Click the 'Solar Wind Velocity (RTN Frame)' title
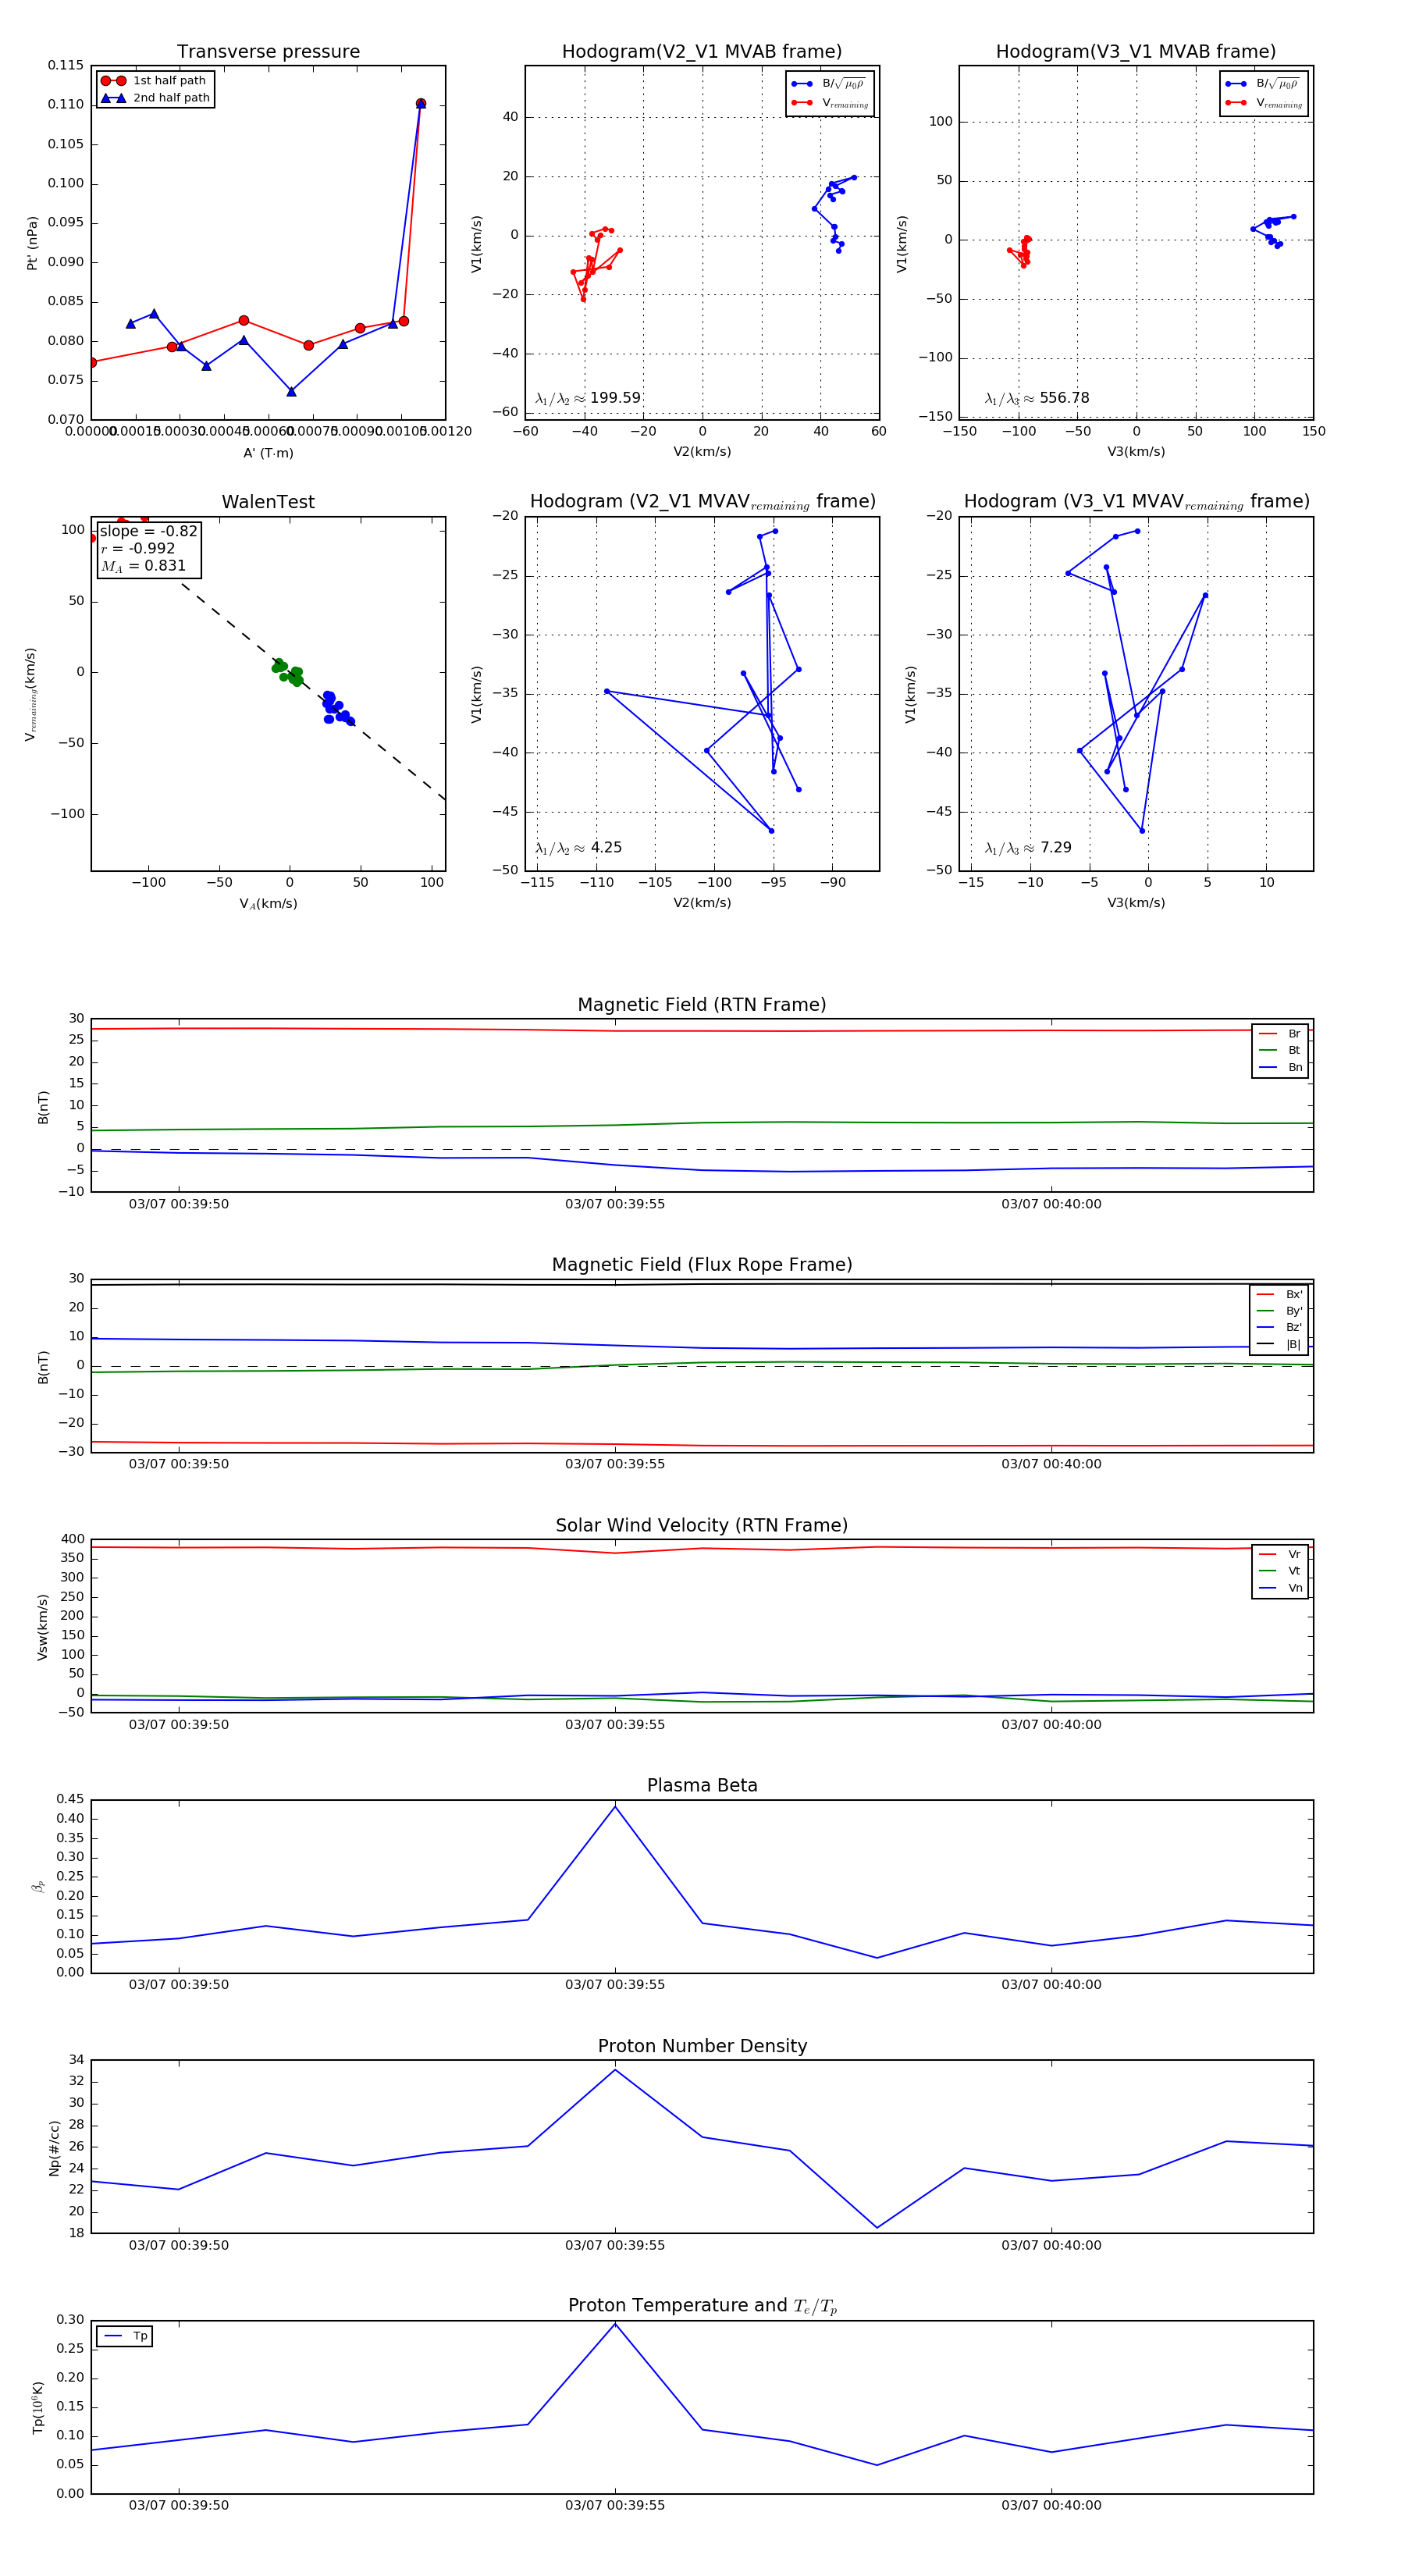Viewport: 1405px width, 2576px height. coord(702,1525)
